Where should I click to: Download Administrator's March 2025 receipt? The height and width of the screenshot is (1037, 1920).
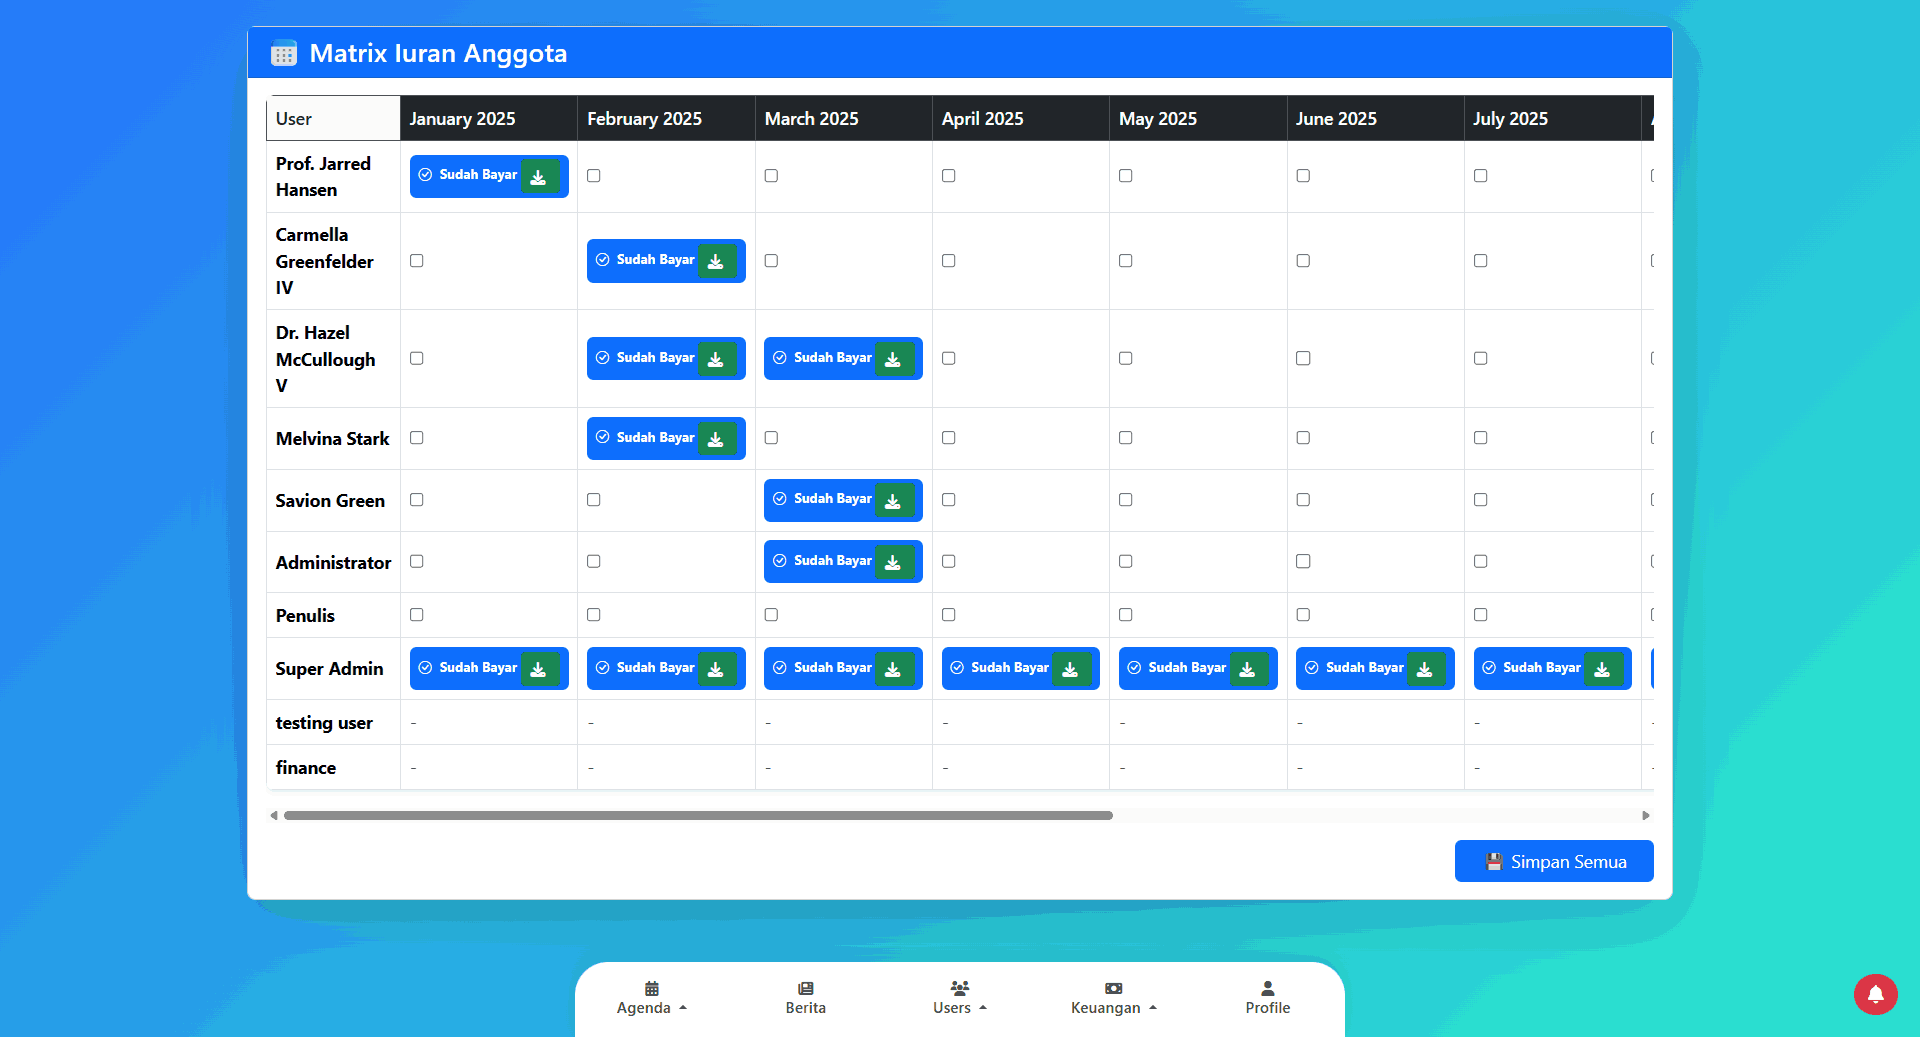pyautogui.click(x=893, y=563)
